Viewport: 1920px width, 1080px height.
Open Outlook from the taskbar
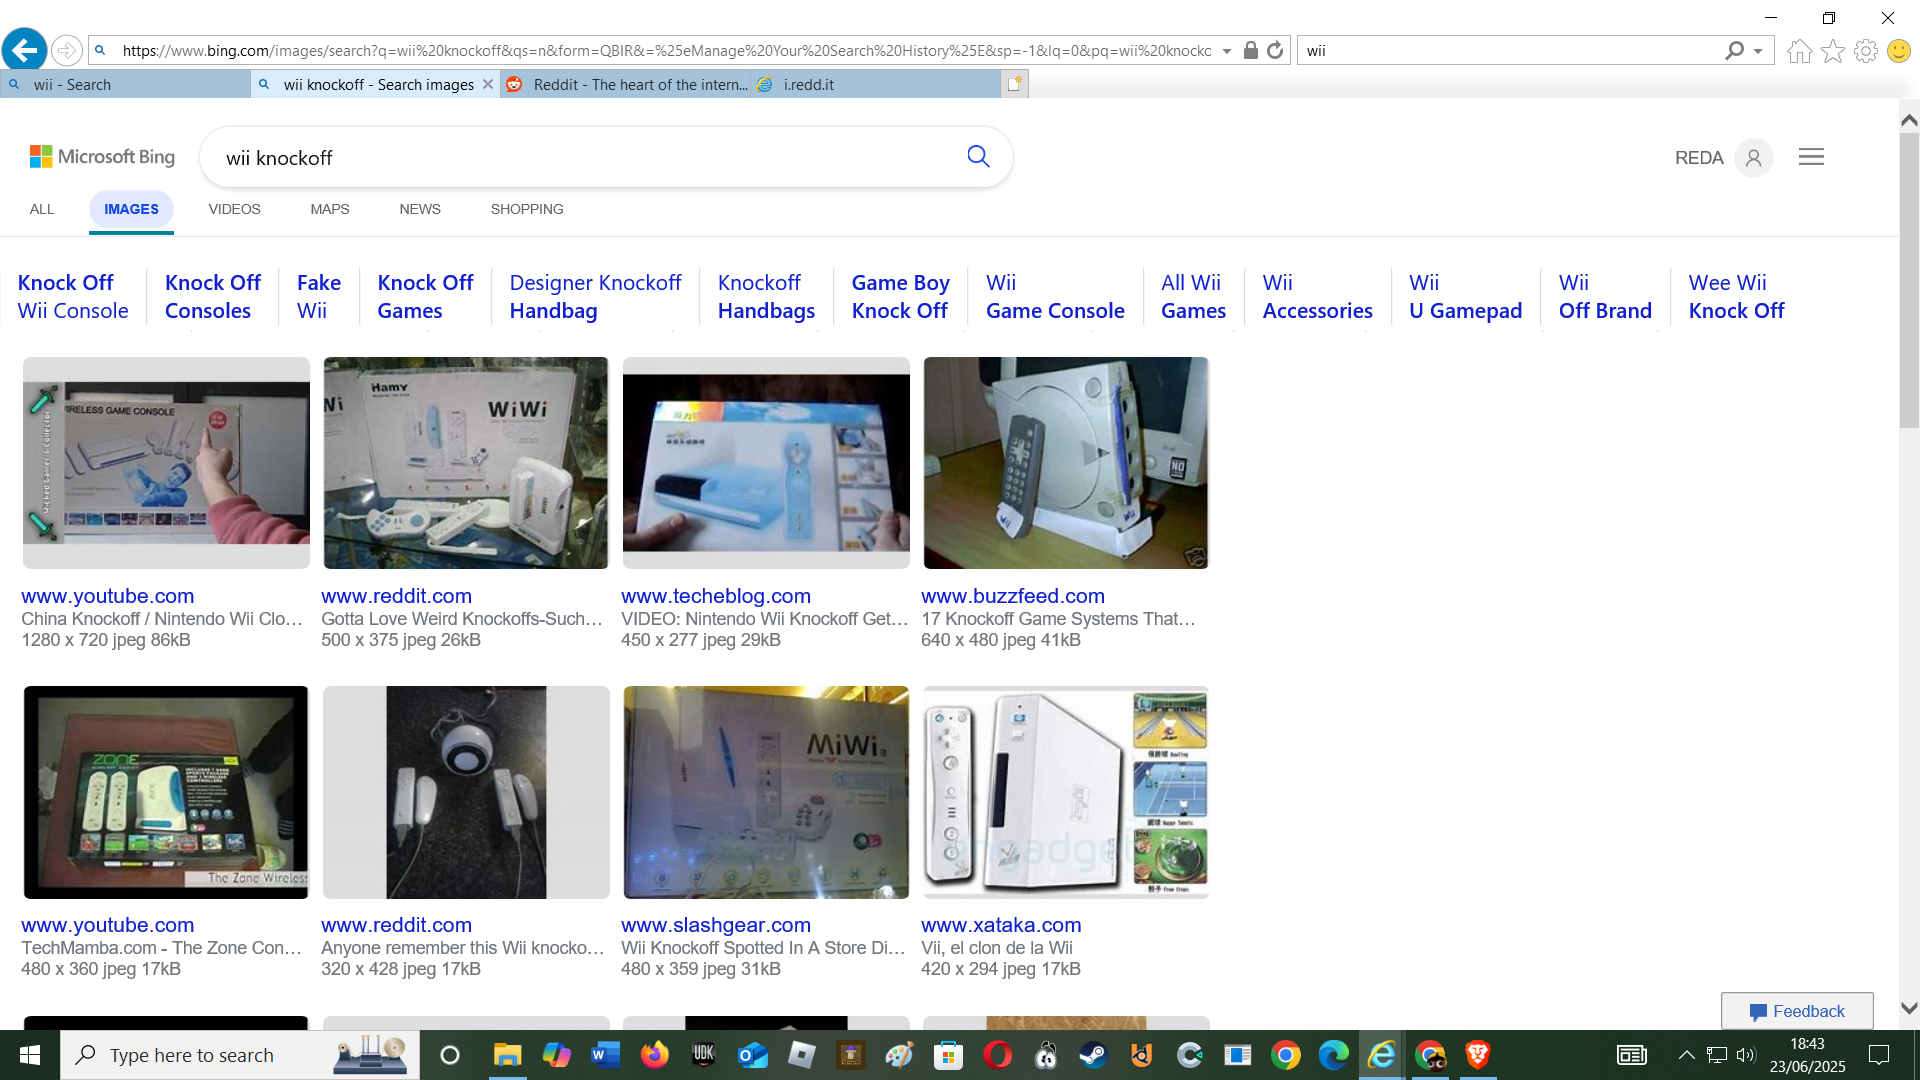coord(753,1055)
